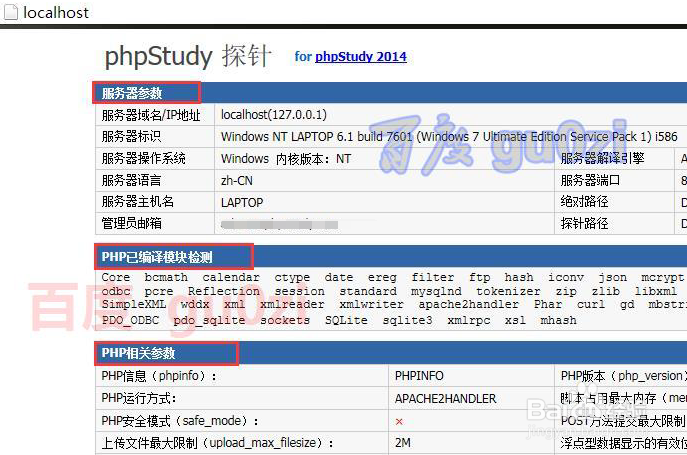Click the standard module name

pos(368,291)
